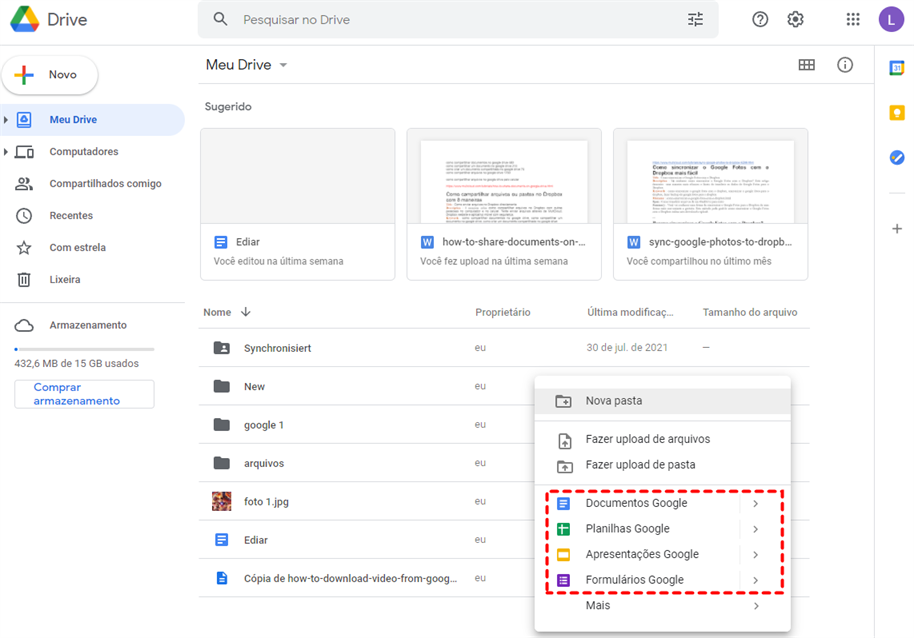This screenshot has height=638, width=914.
Task: Click the Compartilhados comigo people icon
Action: pos(24,184)
